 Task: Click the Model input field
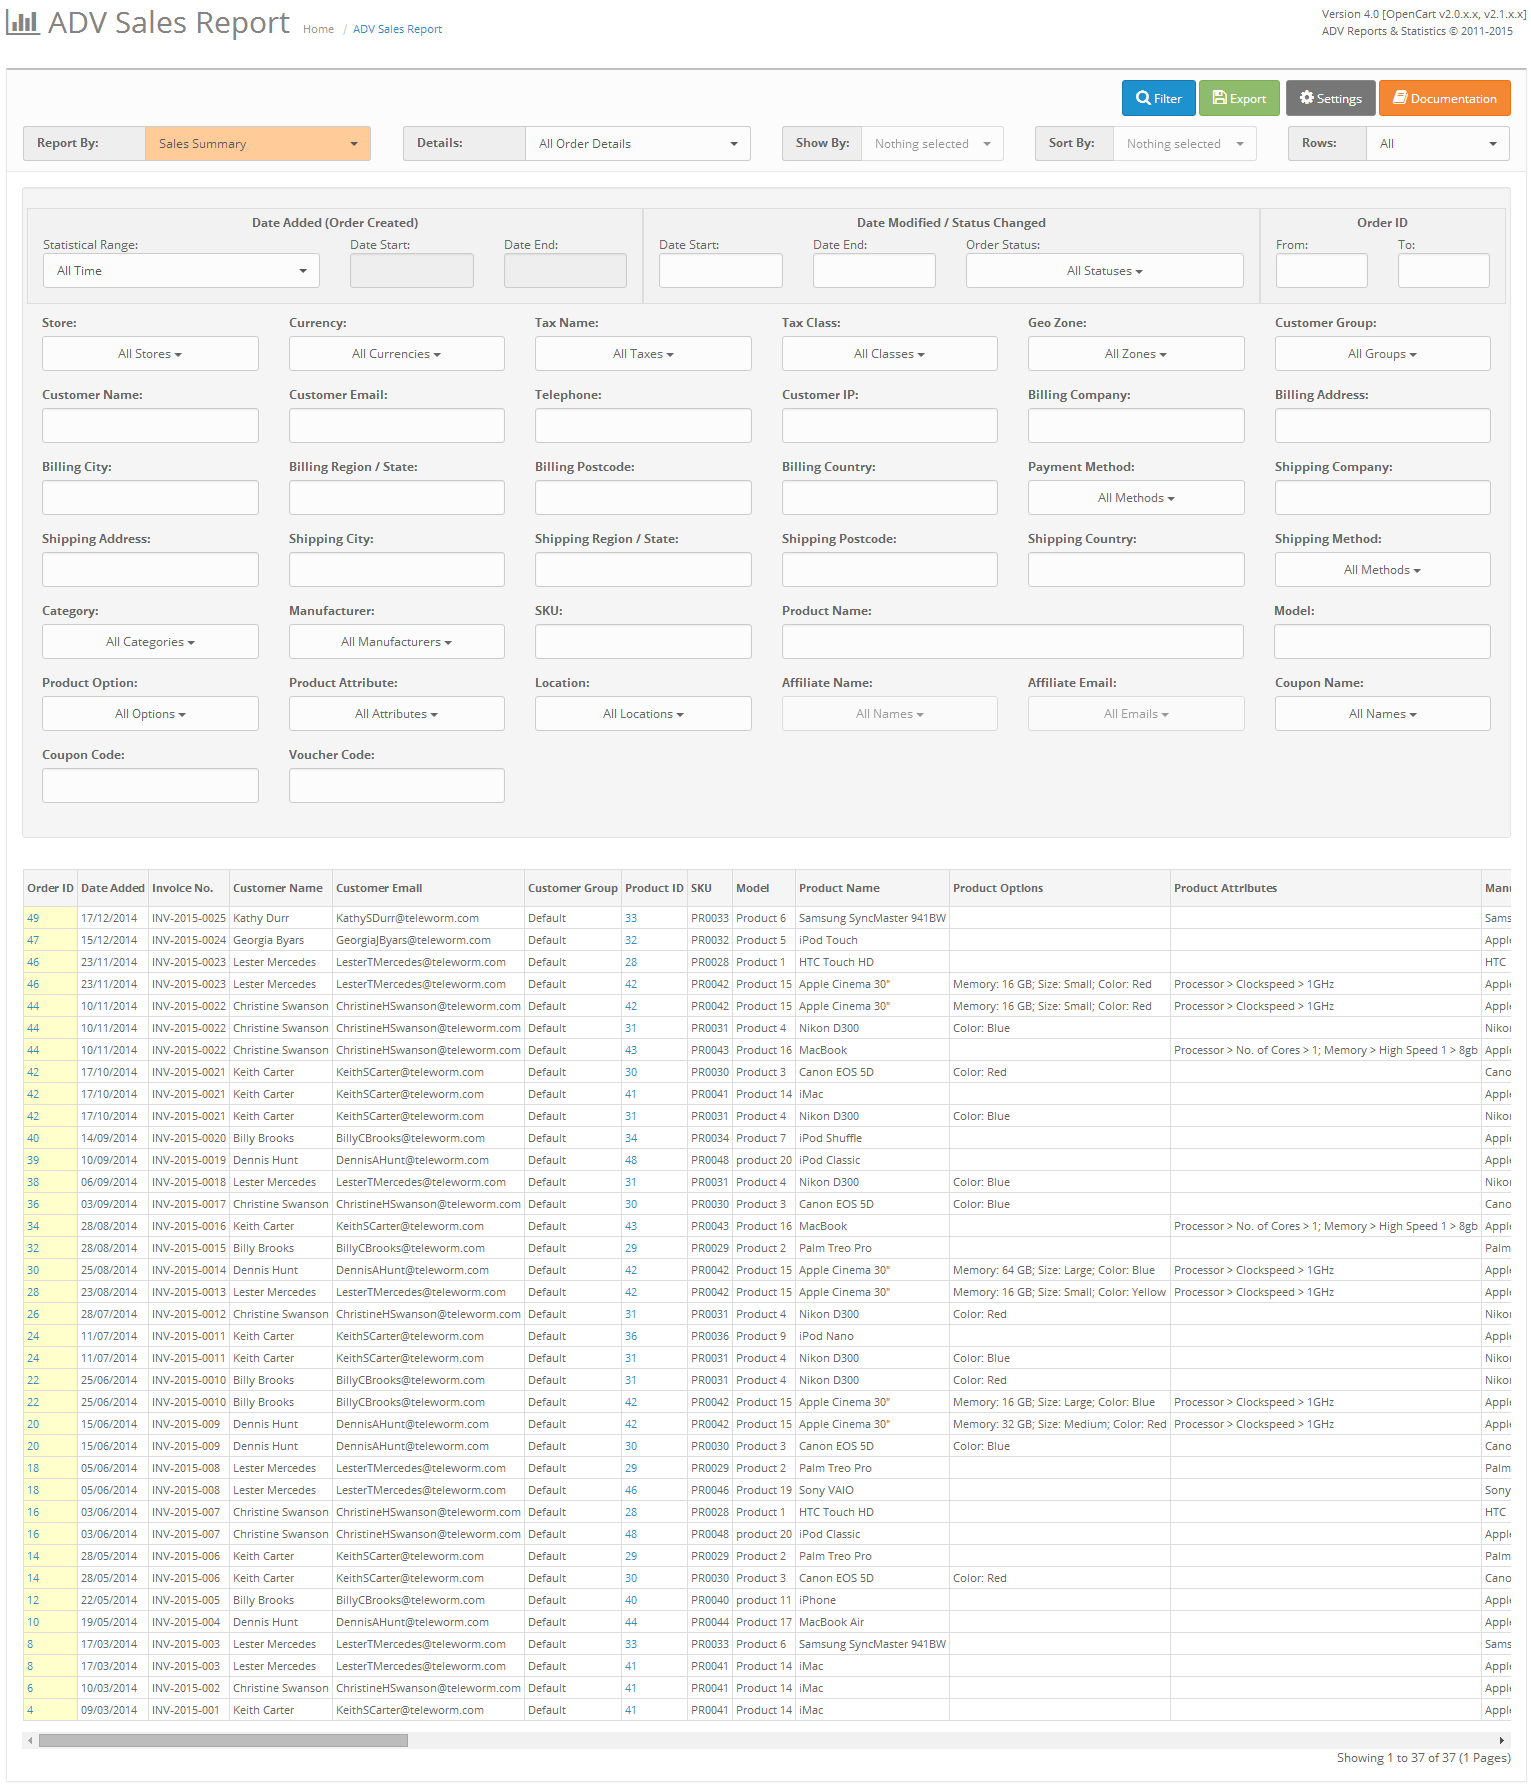tap(1382, 641)
